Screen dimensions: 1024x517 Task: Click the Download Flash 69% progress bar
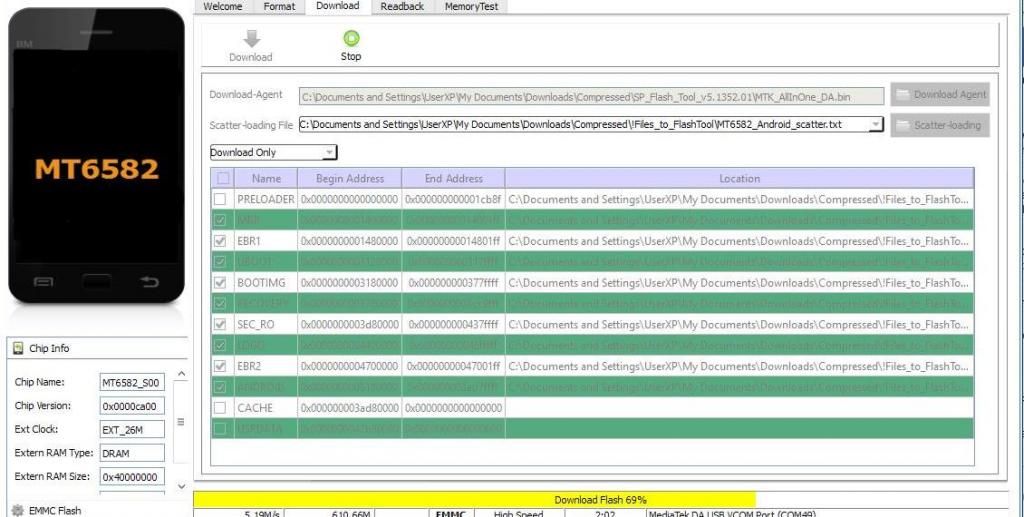[x=600, y=499]
